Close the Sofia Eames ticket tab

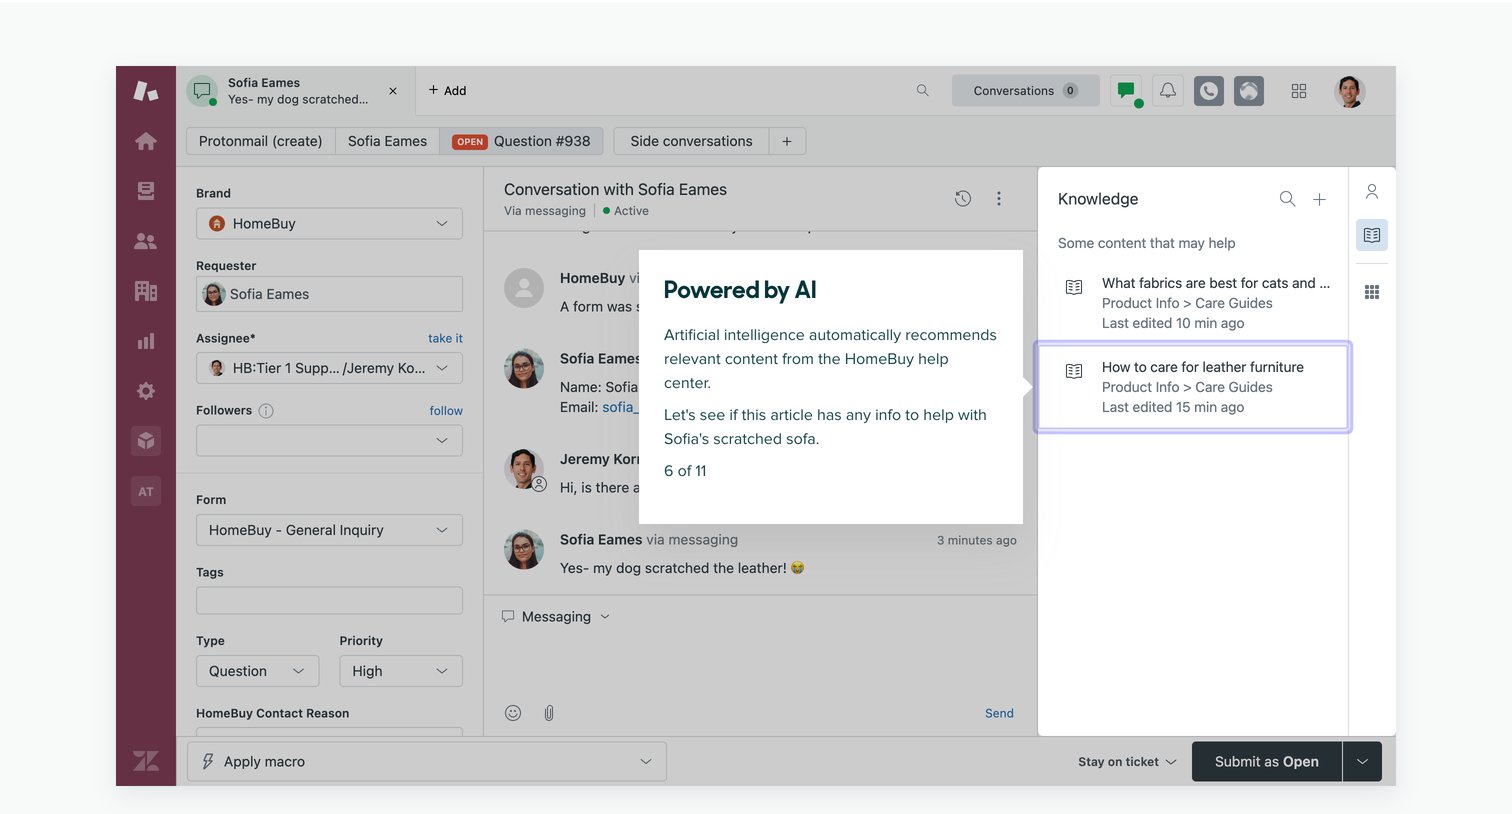pos(393,91)
